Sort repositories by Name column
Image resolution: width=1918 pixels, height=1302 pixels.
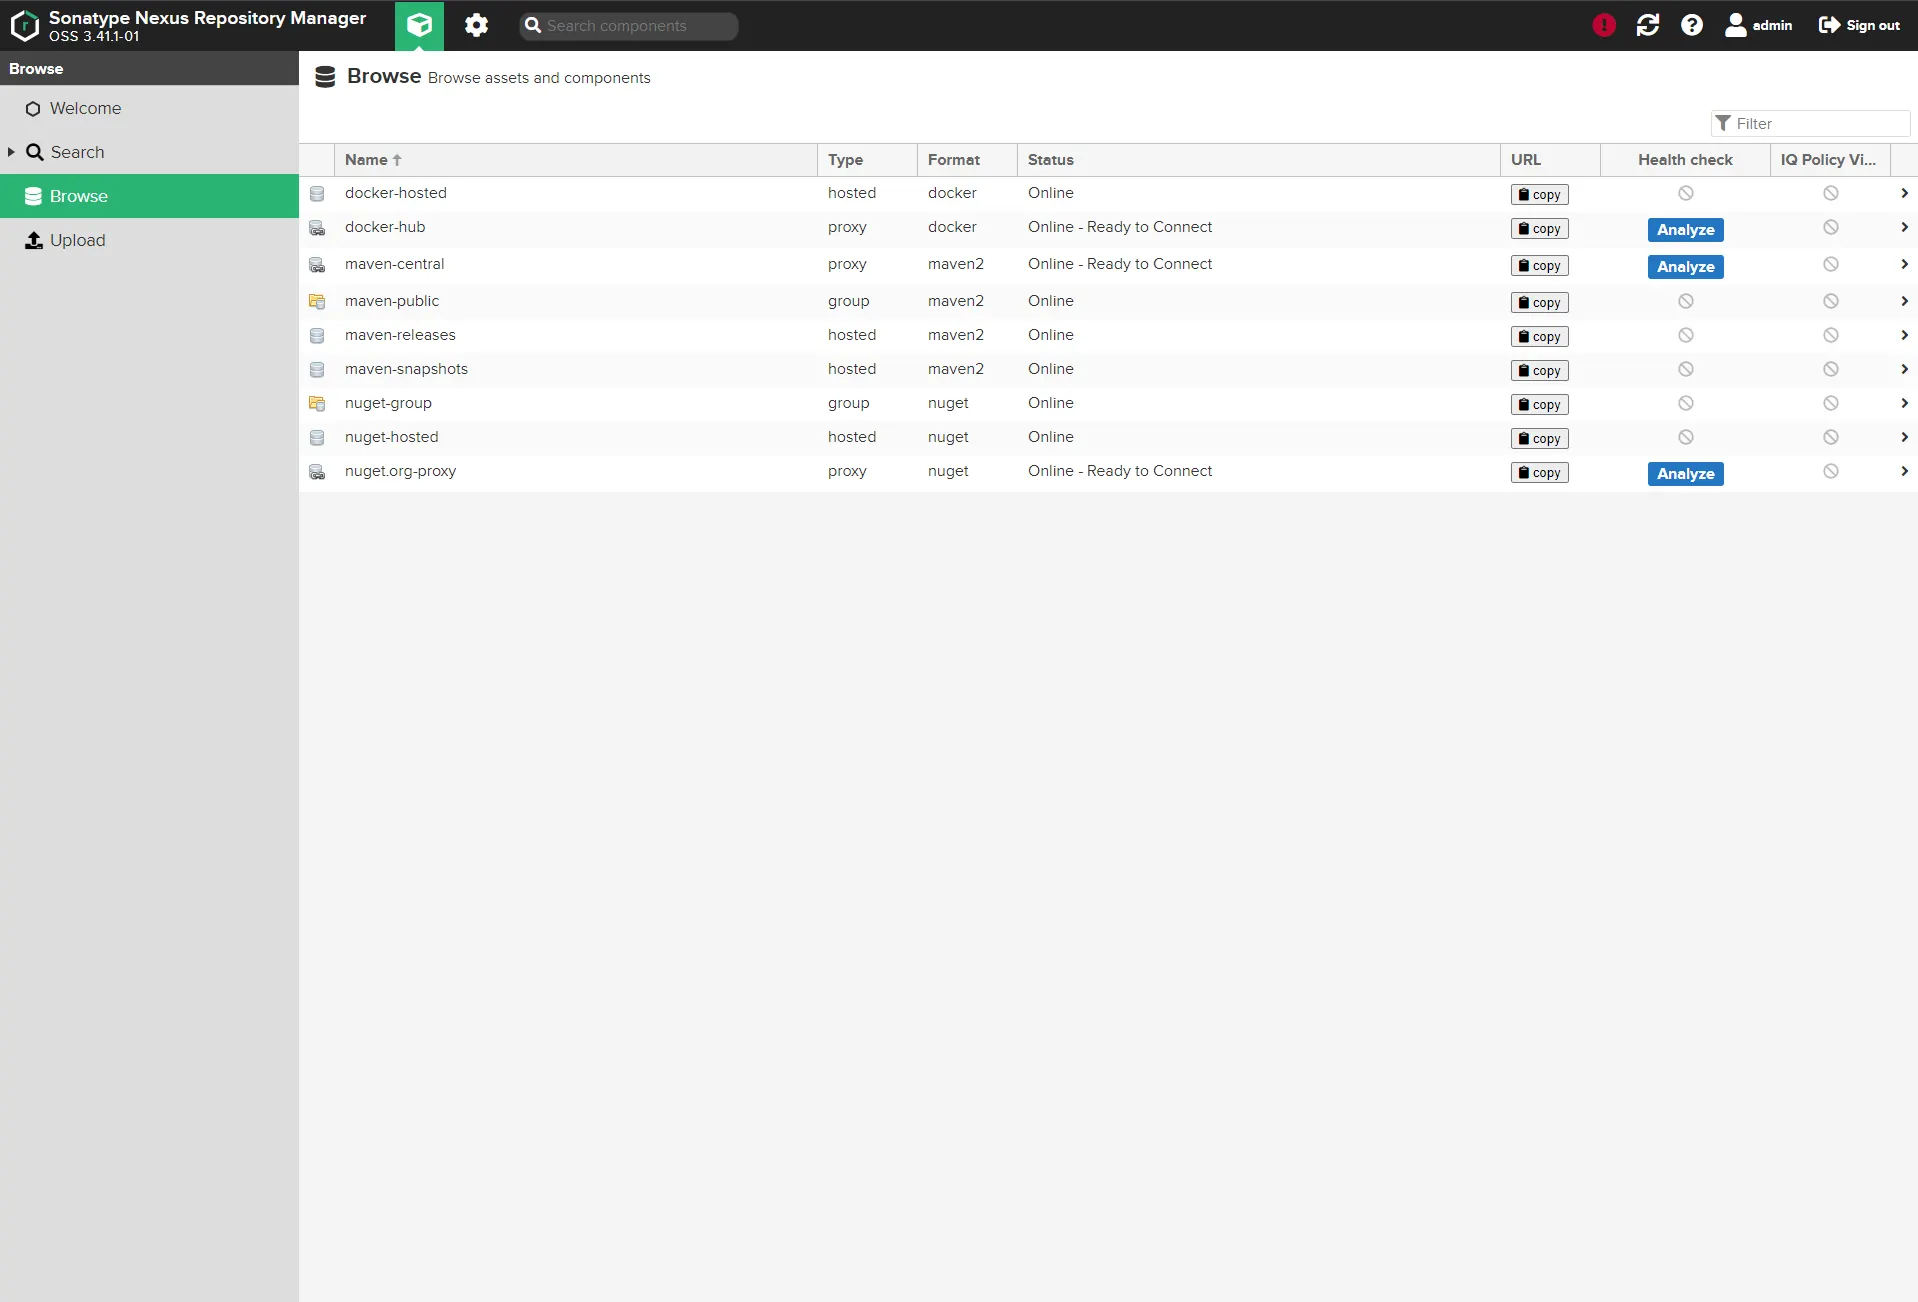pyautogui.click(x=576, y=160)
